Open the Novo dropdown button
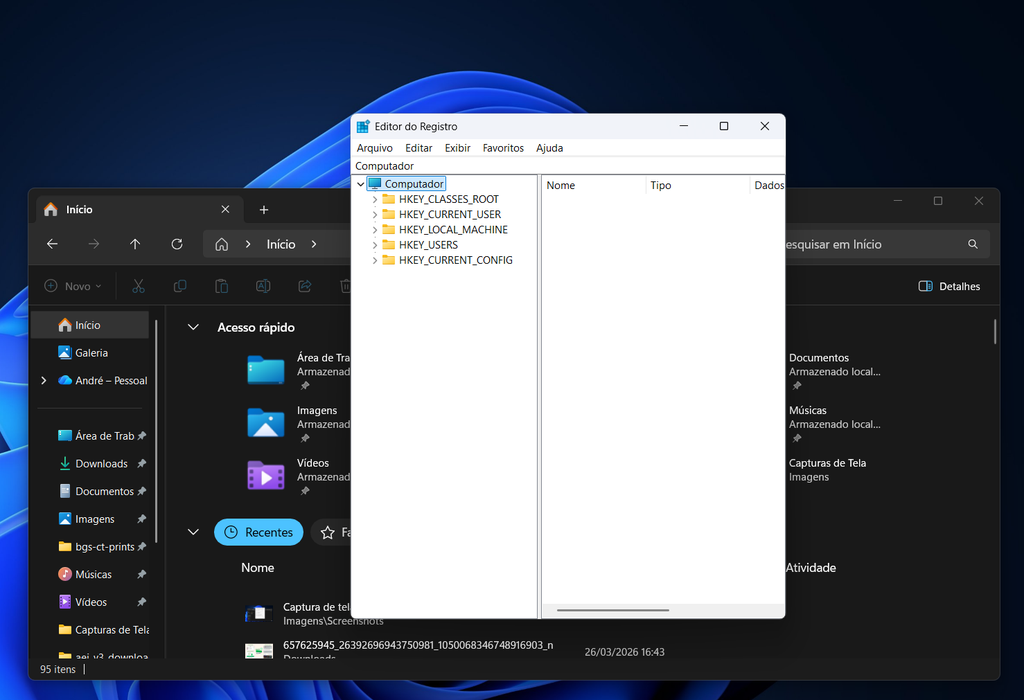The width and height of the screenshot is (1024, 700). (x=73, y=286)
